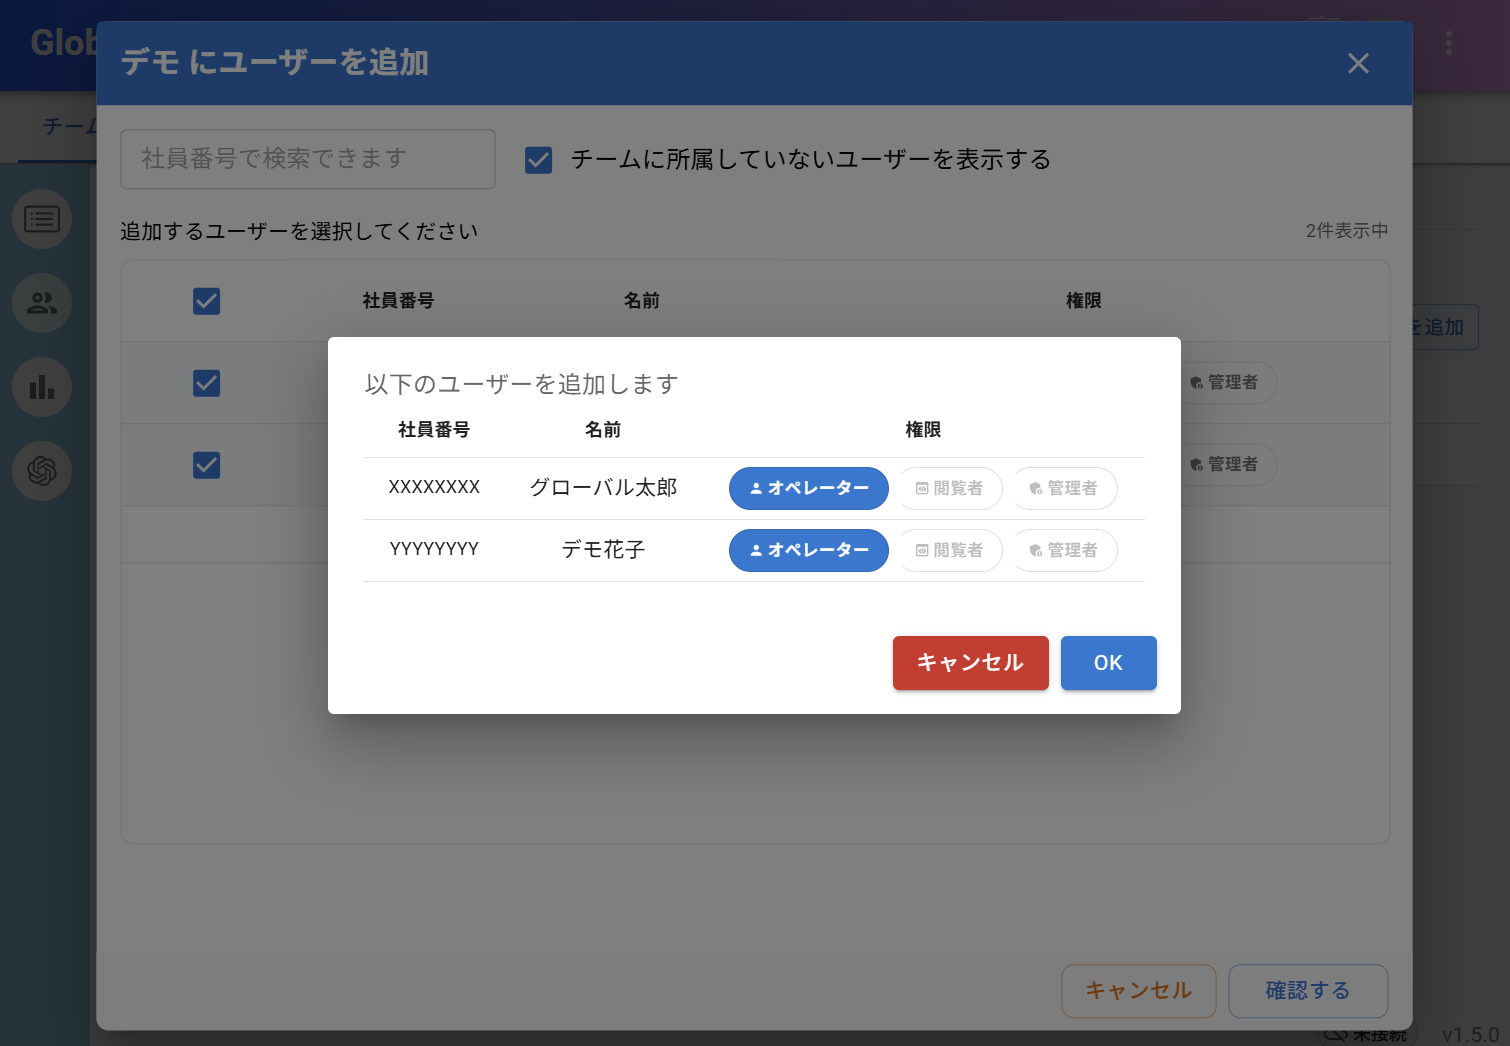This screenshot has width=1510, height=1046.
Task: Set グローバル太郎 role to 閲覧者
Action: click(x=950, y=488)
